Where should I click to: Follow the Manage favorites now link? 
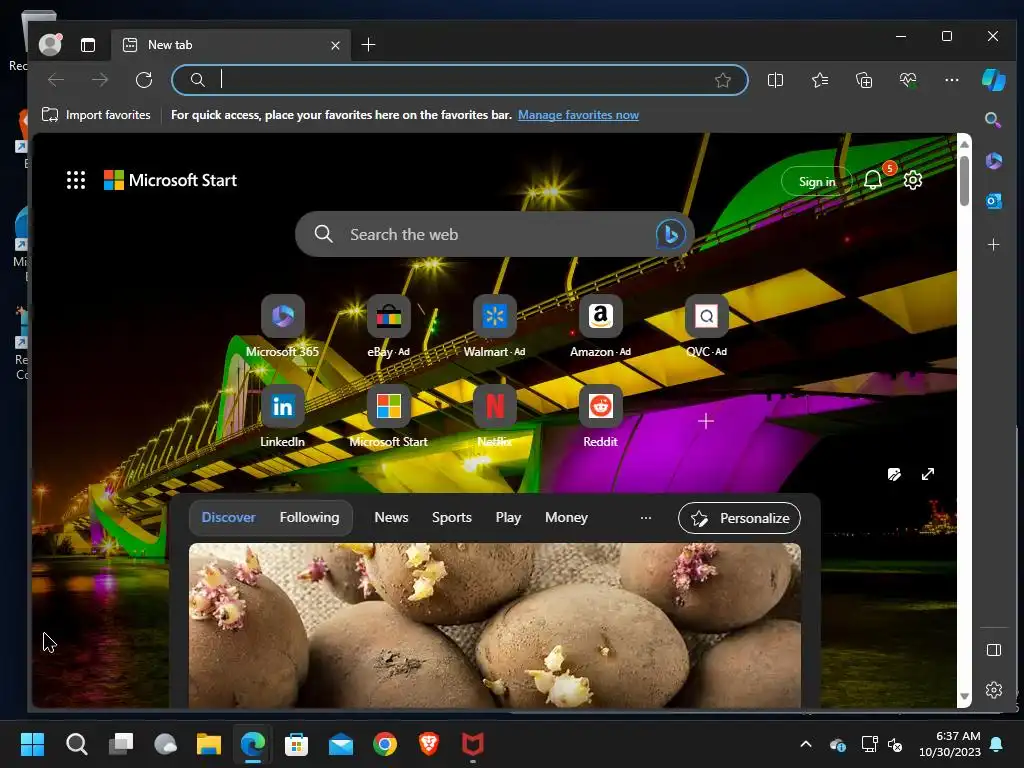coord(578,115)
